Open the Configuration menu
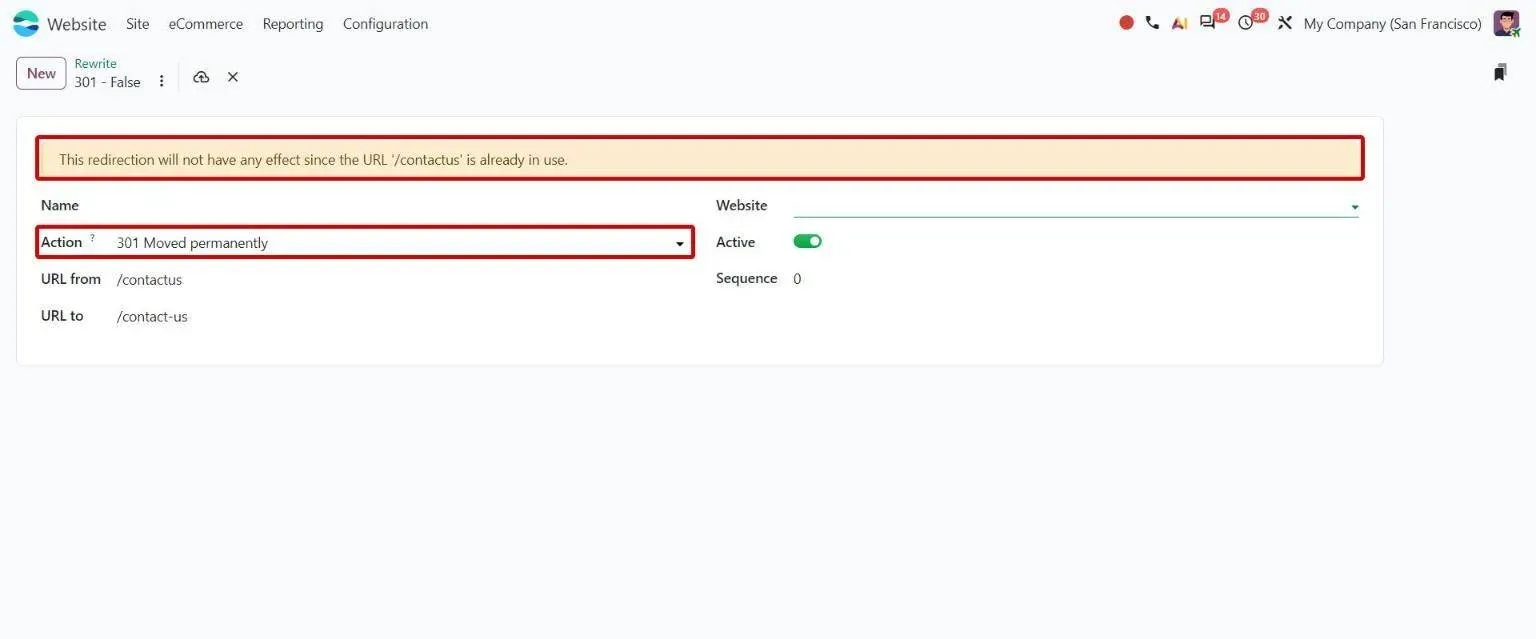The width and height of the screenshot is (1536, 639). [x=385, y=23]
